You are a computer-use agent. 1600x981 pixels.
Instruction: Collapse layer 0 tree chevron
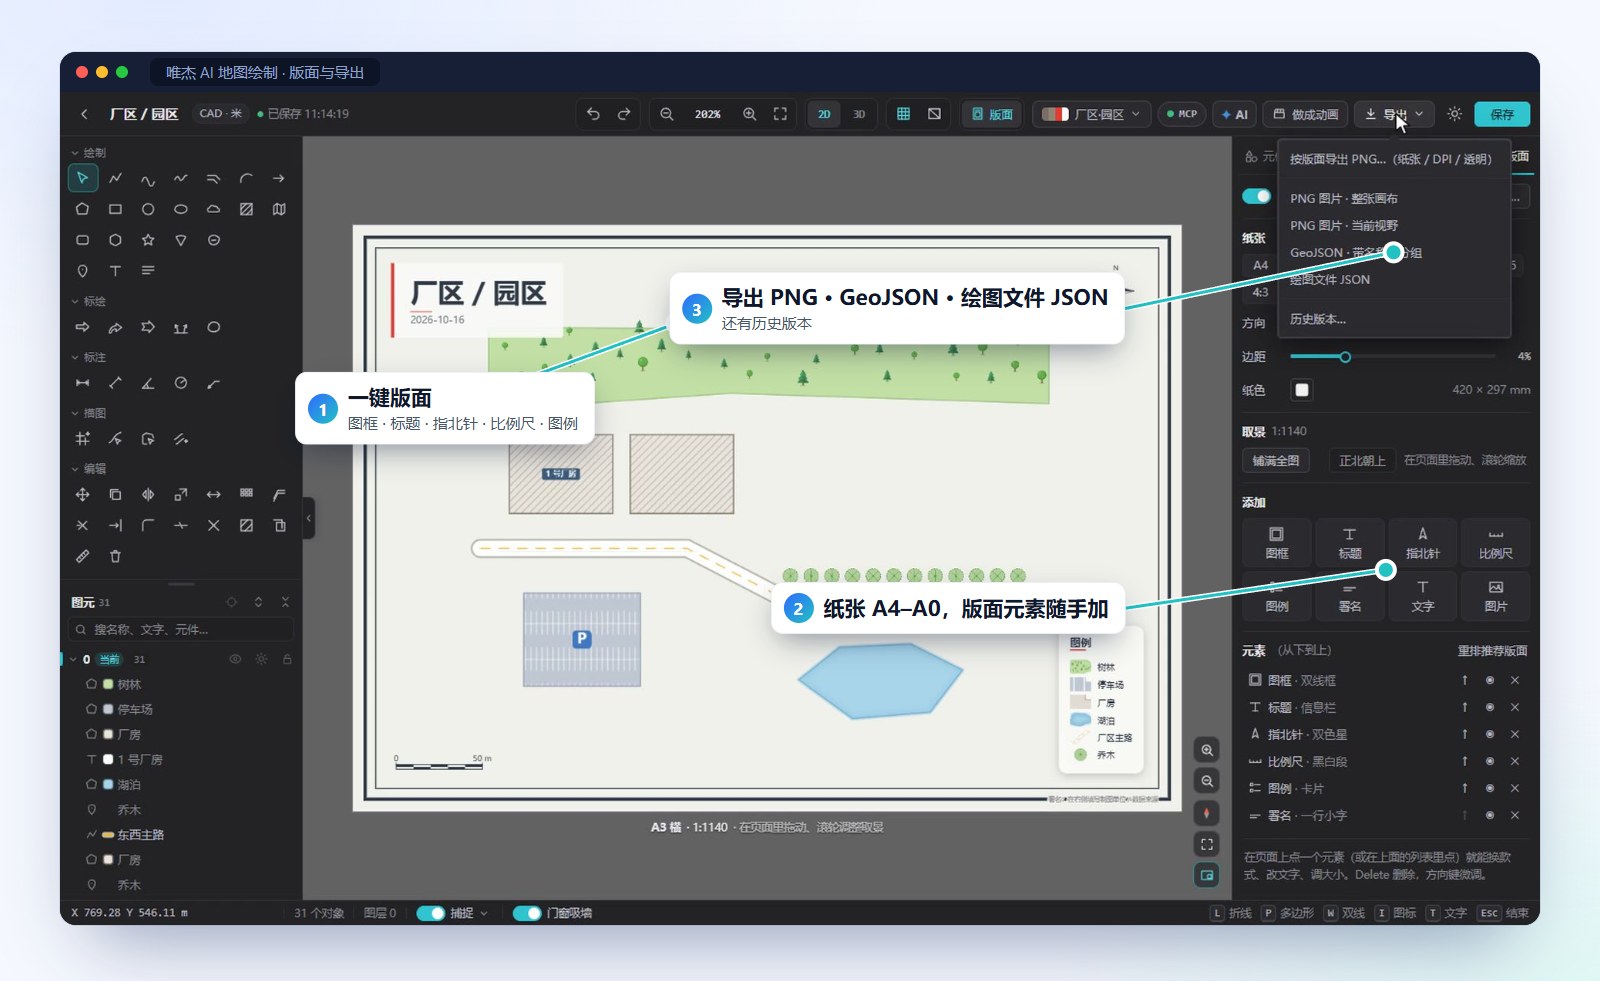pyautogui.click(x=73, y=659)
